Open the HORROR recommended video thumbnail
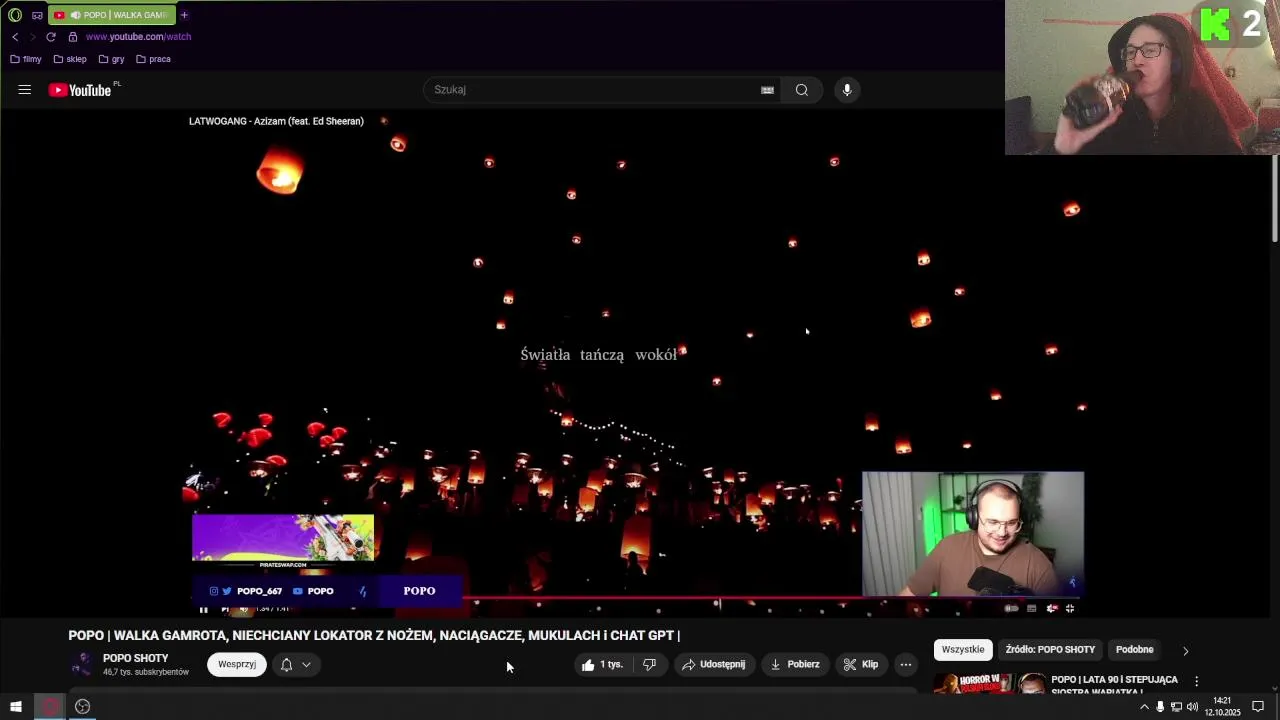This screenshot has width=1280, height=720. [x=989, y=683]
